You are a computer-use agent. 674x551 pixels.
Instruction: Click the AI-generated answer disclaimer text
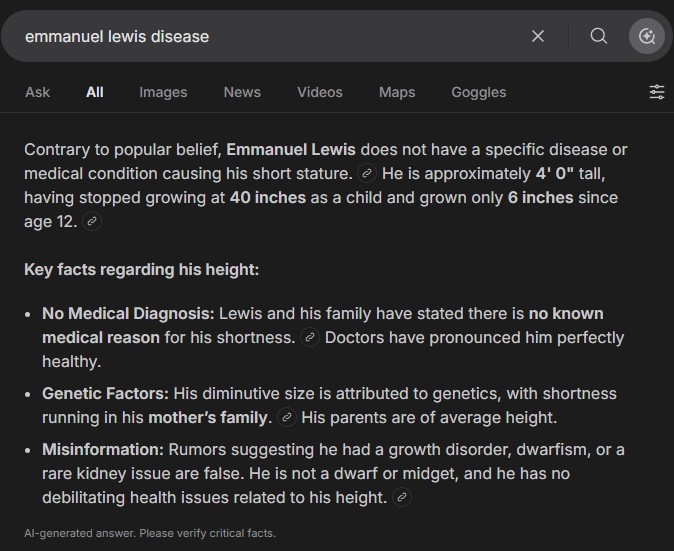coord(150,533)
